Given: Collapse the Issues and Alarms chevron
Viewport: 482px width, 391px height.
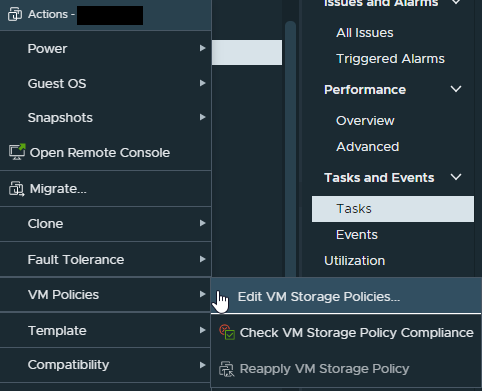Looking at the screenshot, I should pyautogui.click(x=456, y=2).
